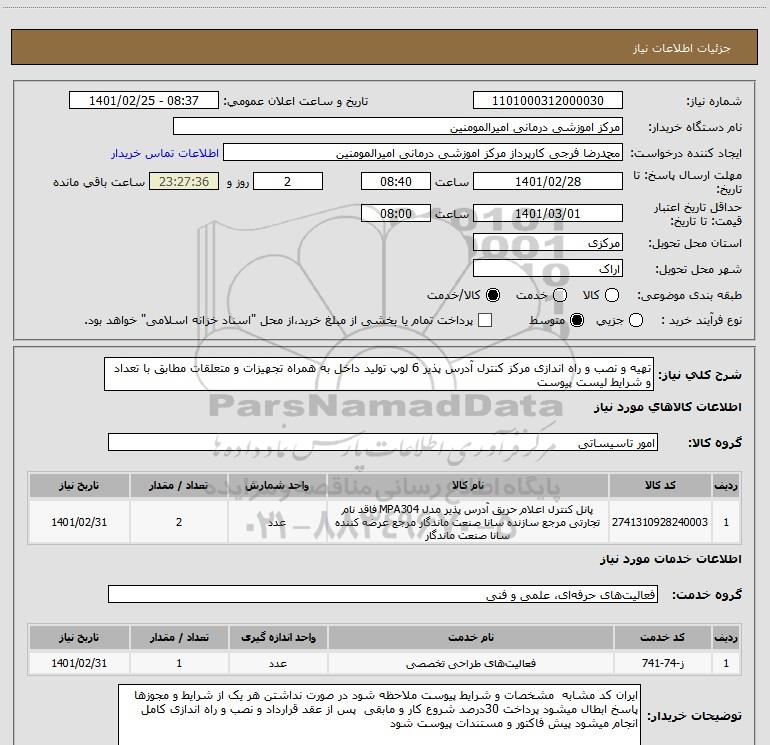
Task: Click the service group field فعالیت‌های حرفه‌ای
Action: pos(383,594)
